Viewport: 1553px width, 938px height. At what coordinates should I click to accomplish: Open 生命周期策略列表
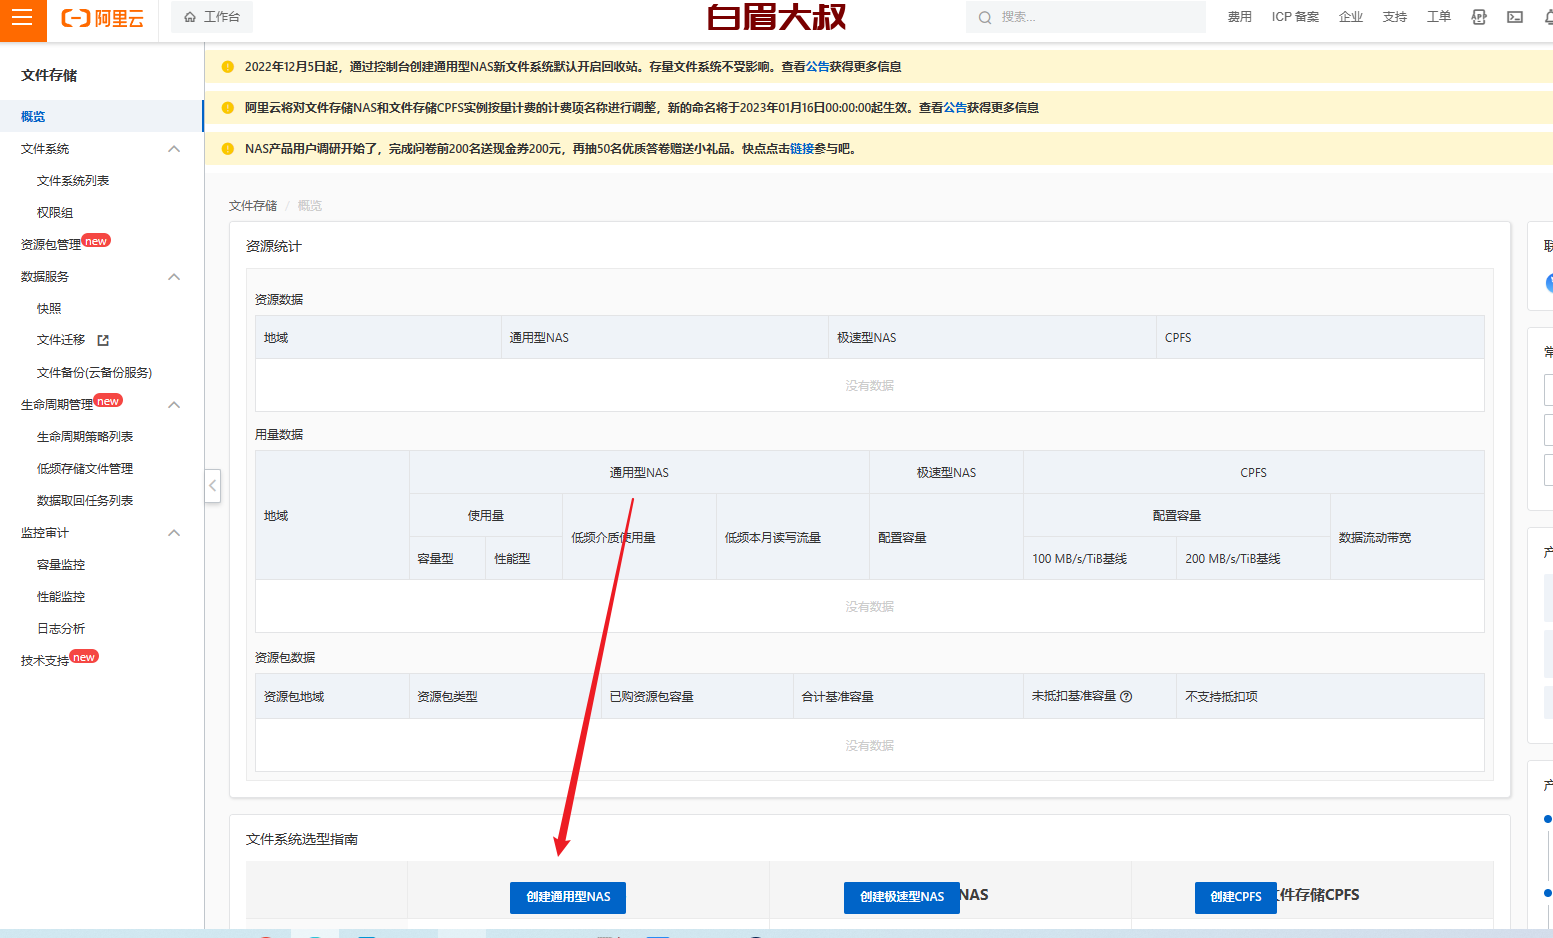tap(85, 436)
